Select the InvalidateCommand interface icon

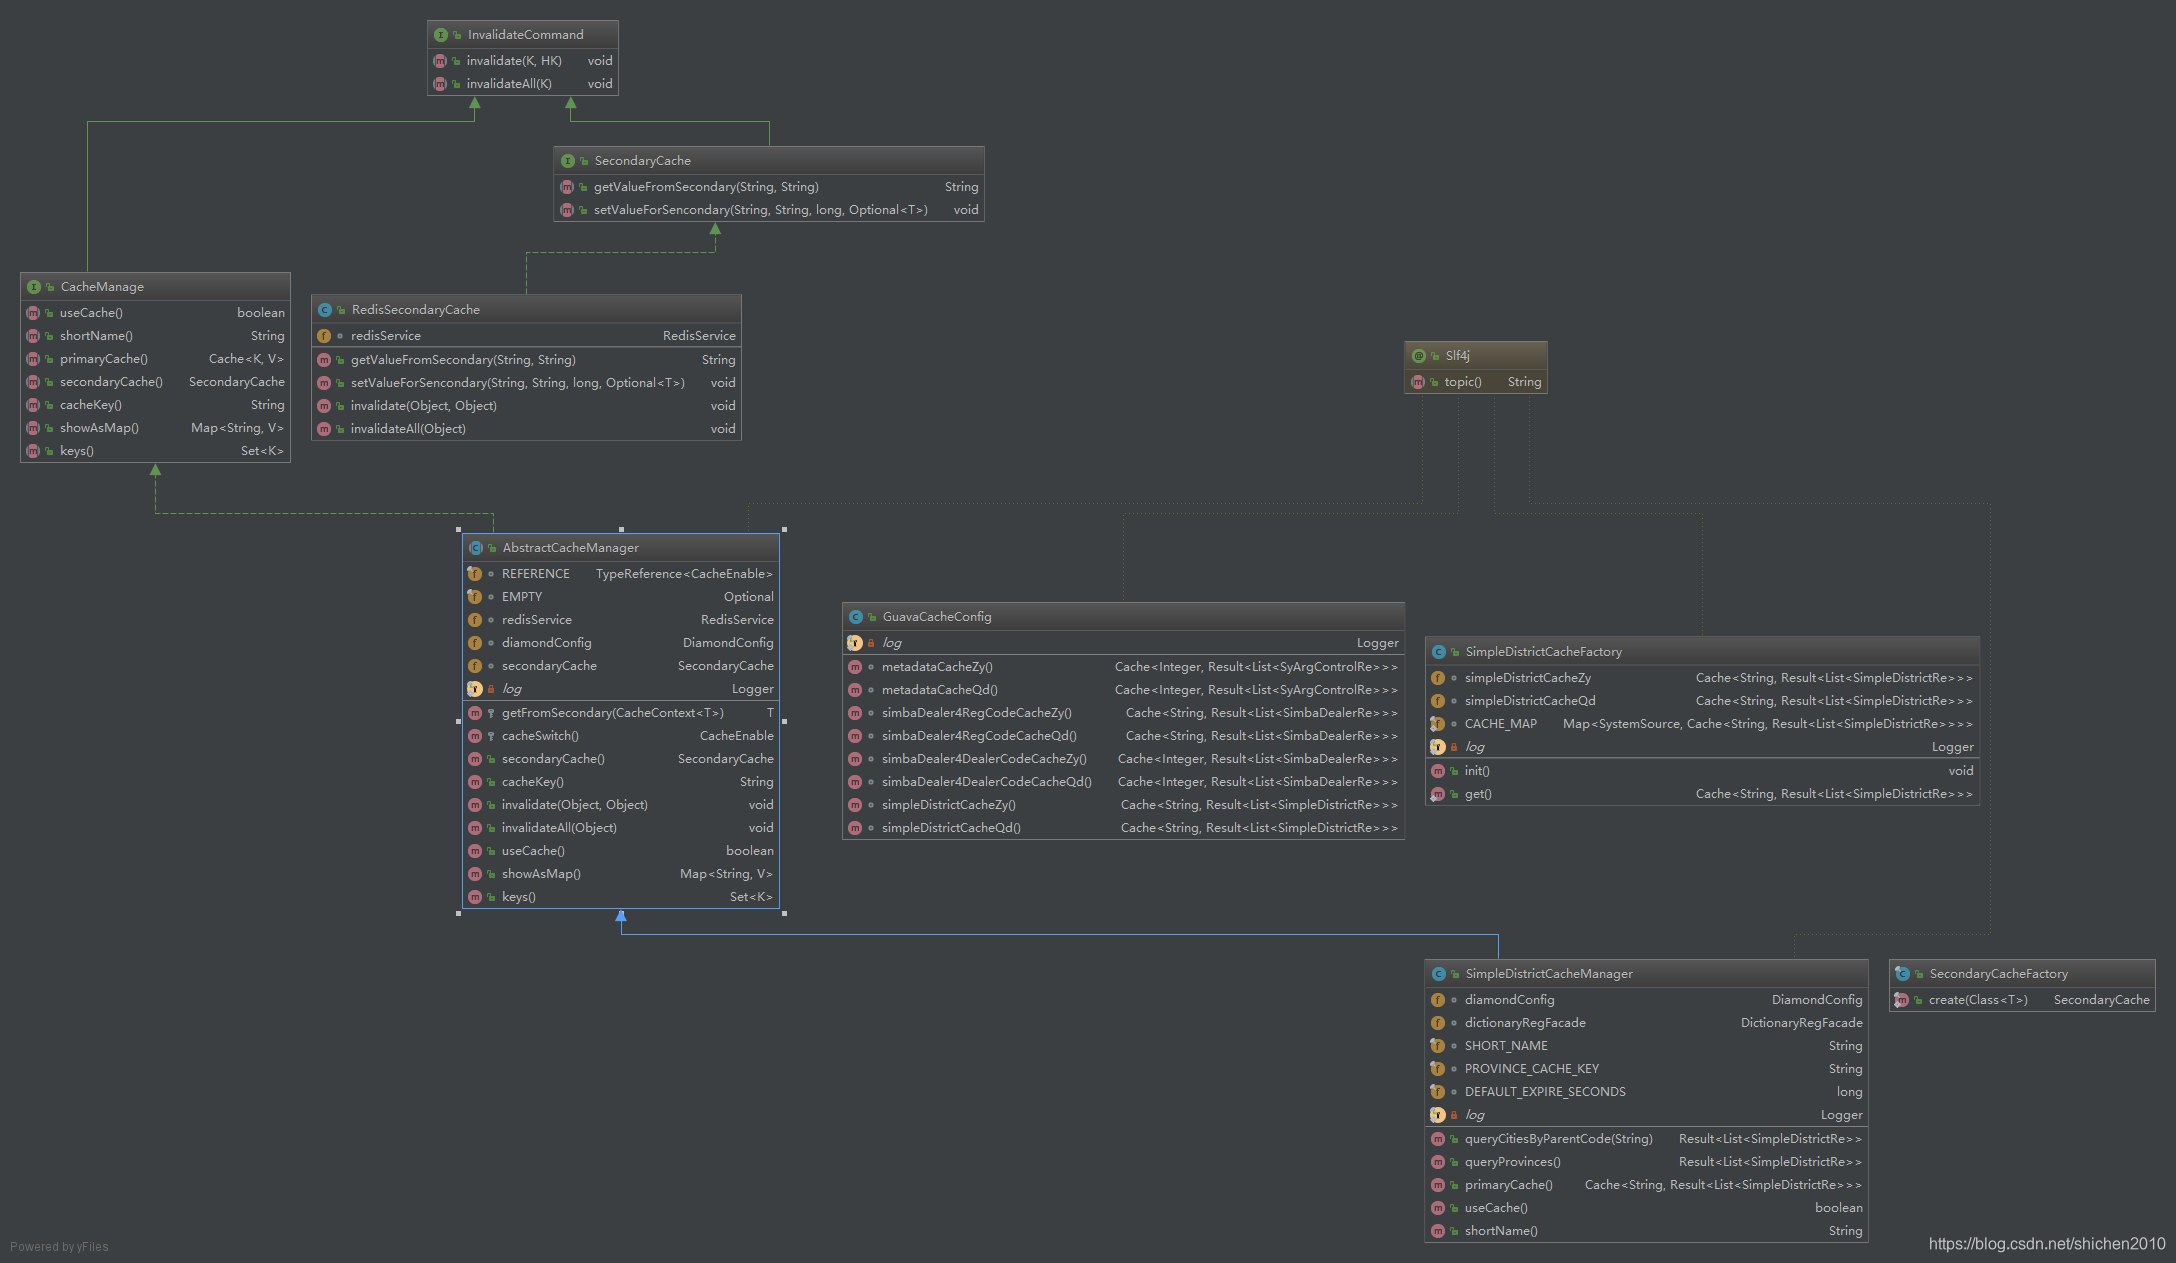(x=440, y=35)
